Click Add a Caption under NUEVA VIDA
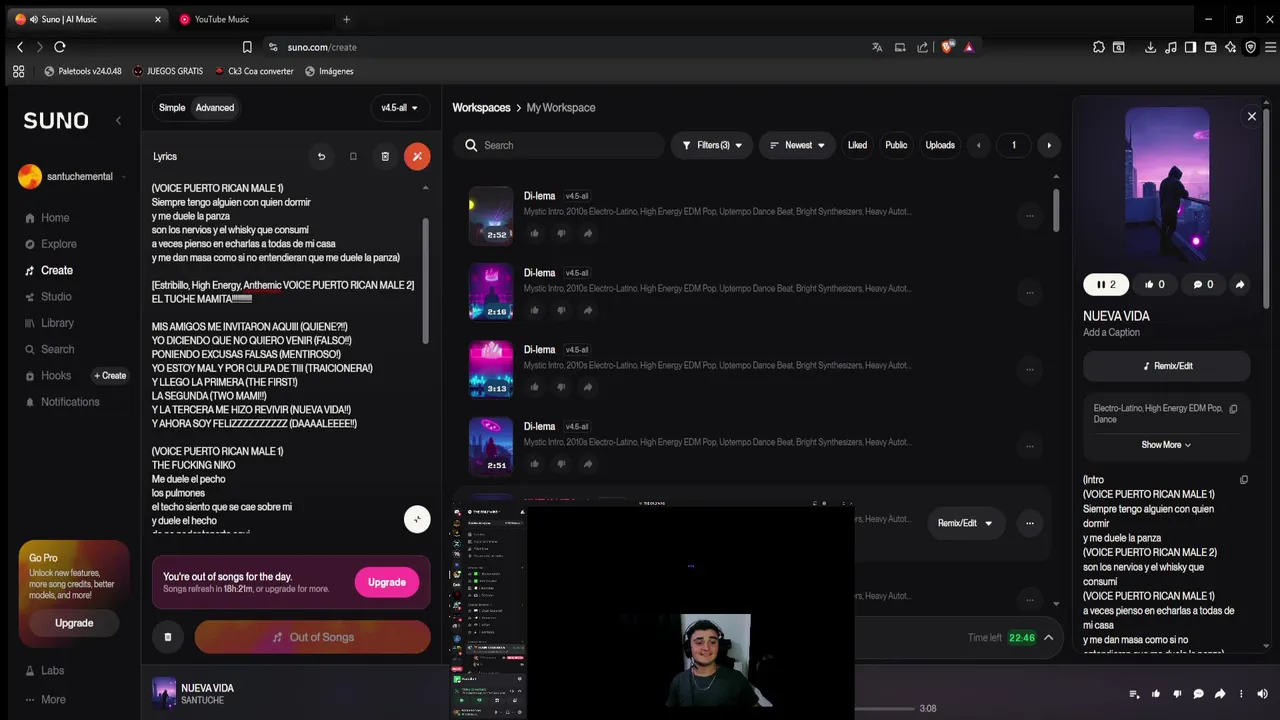 point(1111,333)
